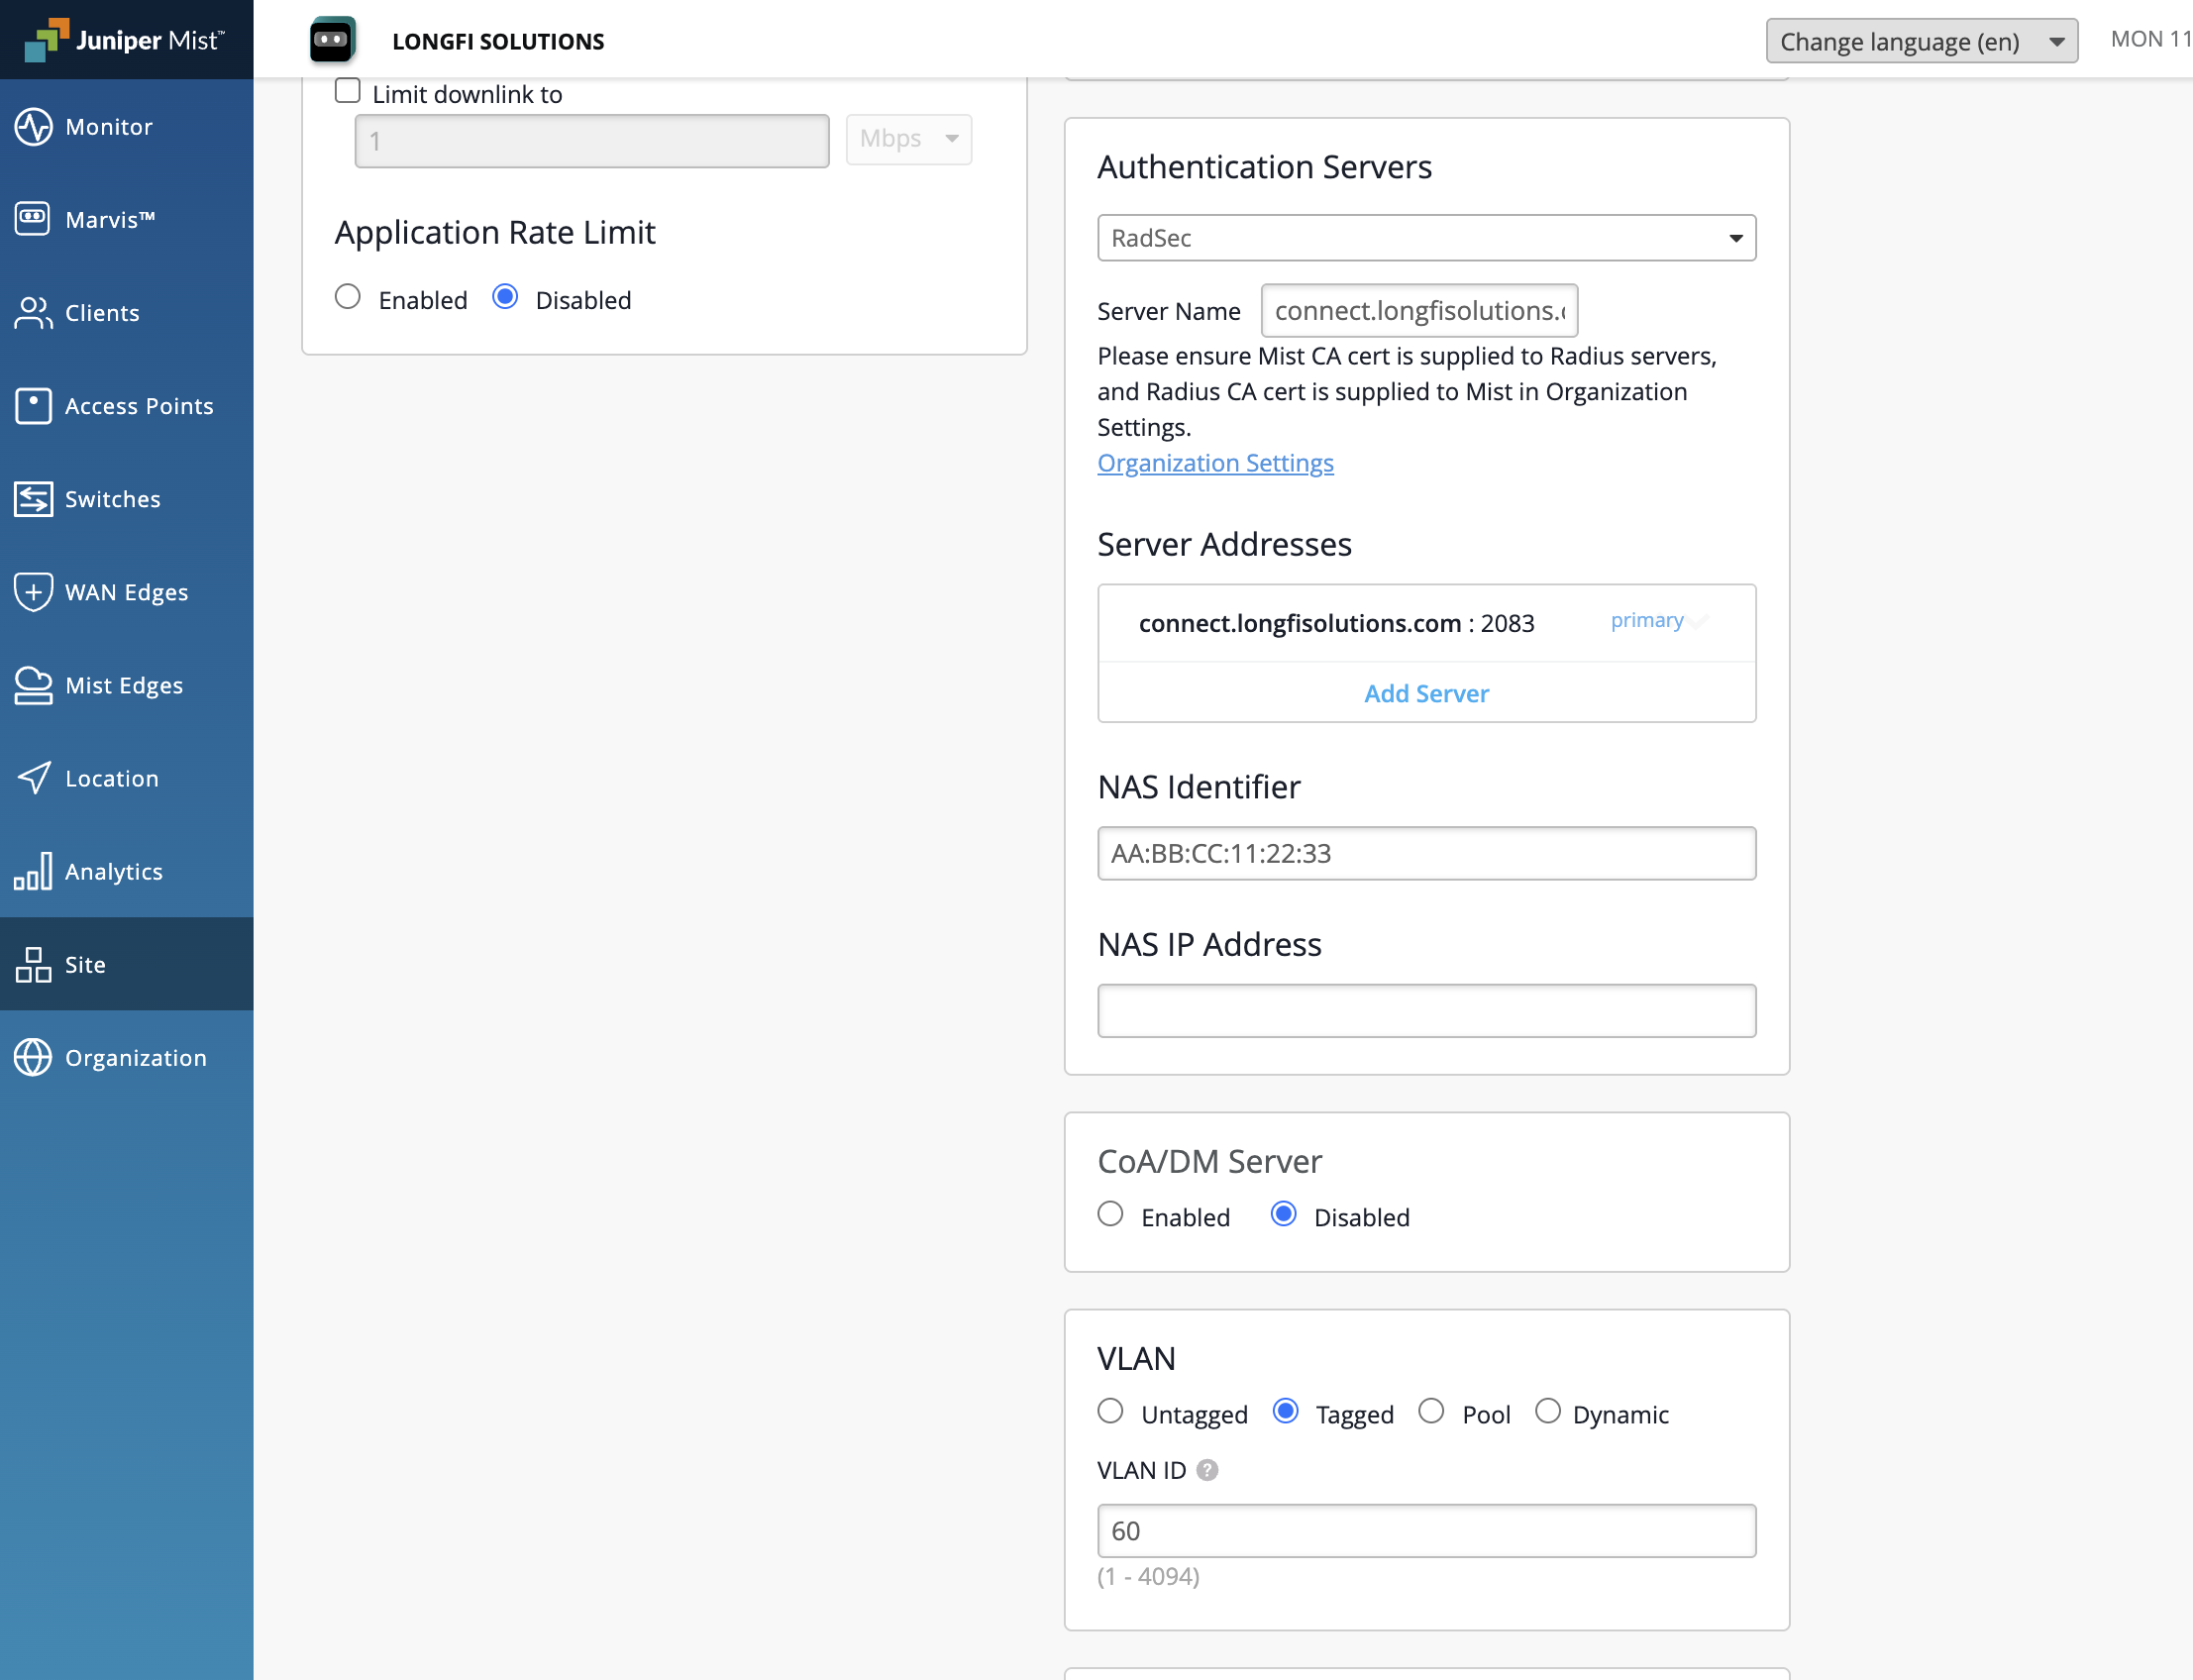Open Organization menu

pos(127,1057)
